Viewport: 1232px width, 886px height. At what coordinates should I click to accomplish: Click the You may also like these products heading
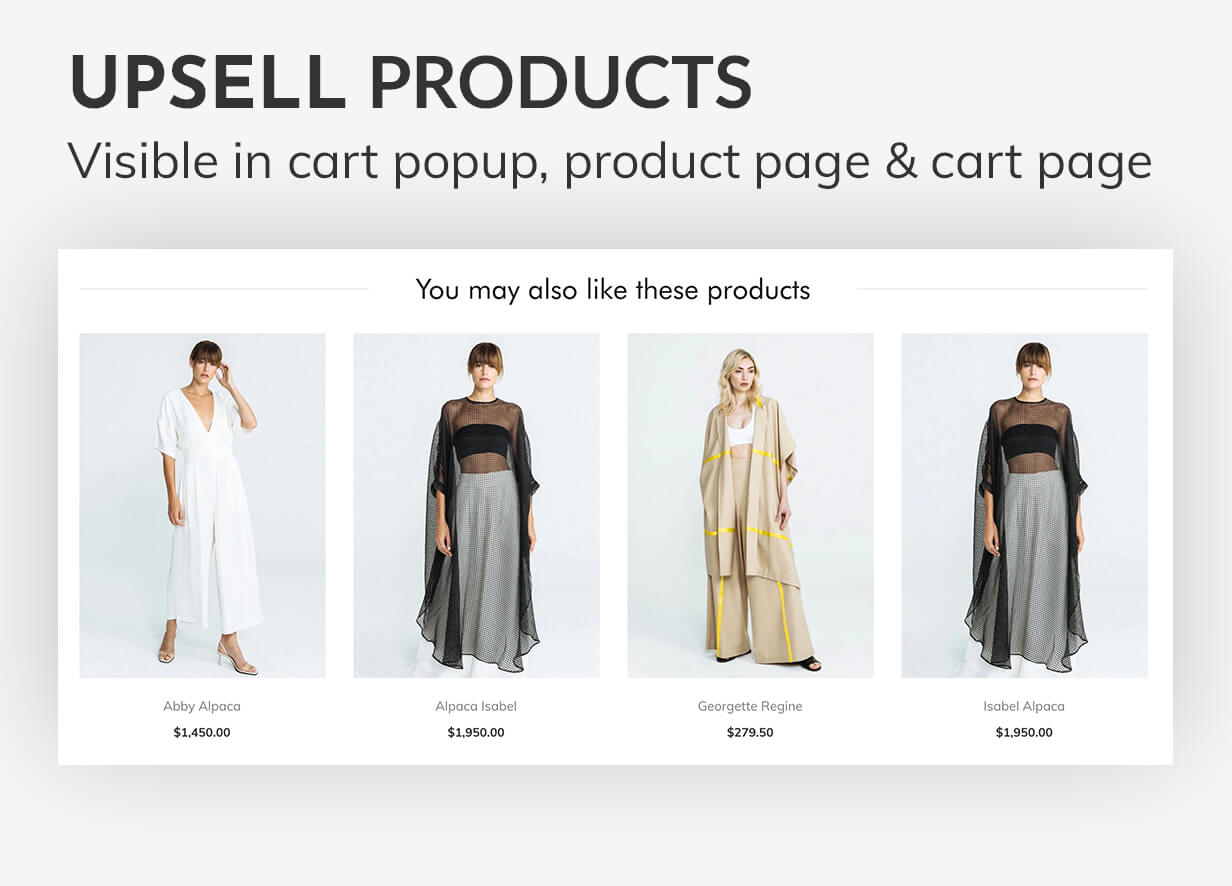(613, 290)
